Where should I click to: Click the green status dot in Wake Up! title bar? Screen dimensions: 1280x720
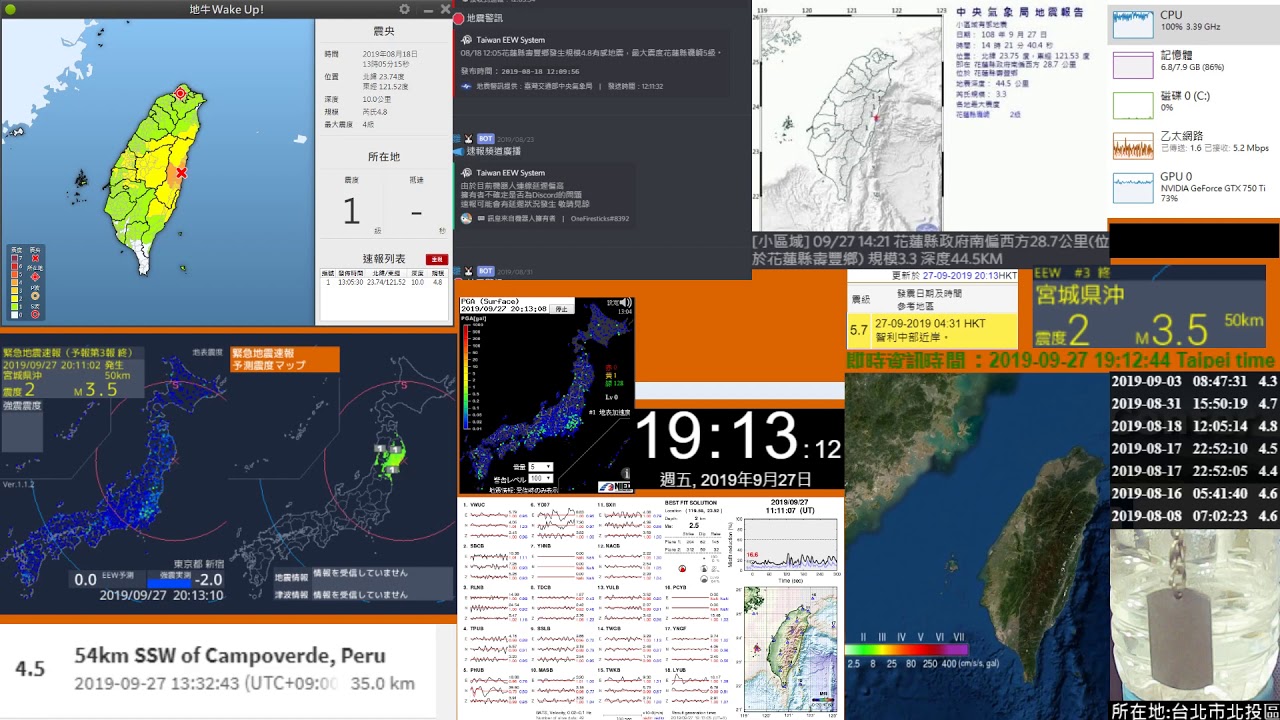[12, 9]
